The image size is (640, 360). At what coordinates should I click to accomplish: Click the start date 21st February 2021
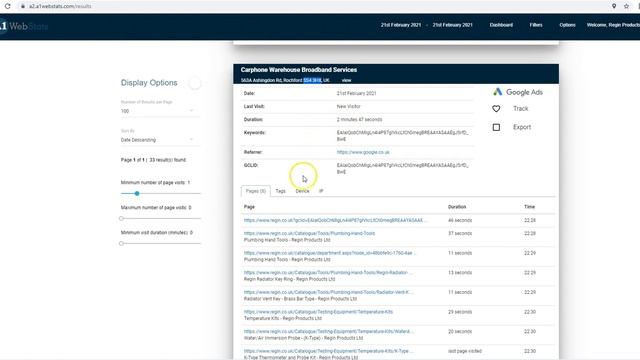[x=401, y=25]
